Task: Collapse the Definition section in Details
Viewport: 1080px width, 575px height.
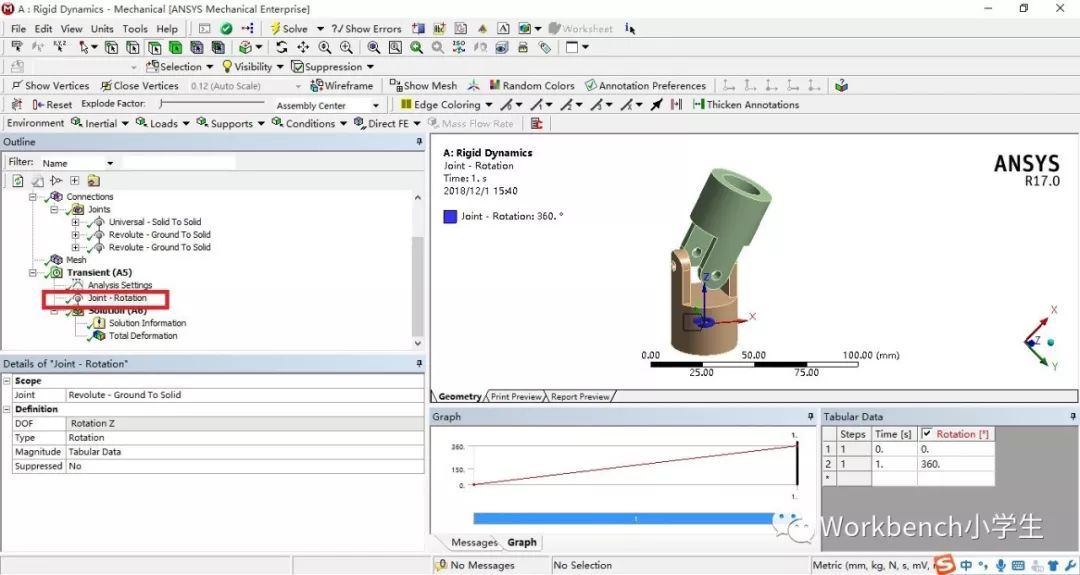Action: click(x=6, y=409)
